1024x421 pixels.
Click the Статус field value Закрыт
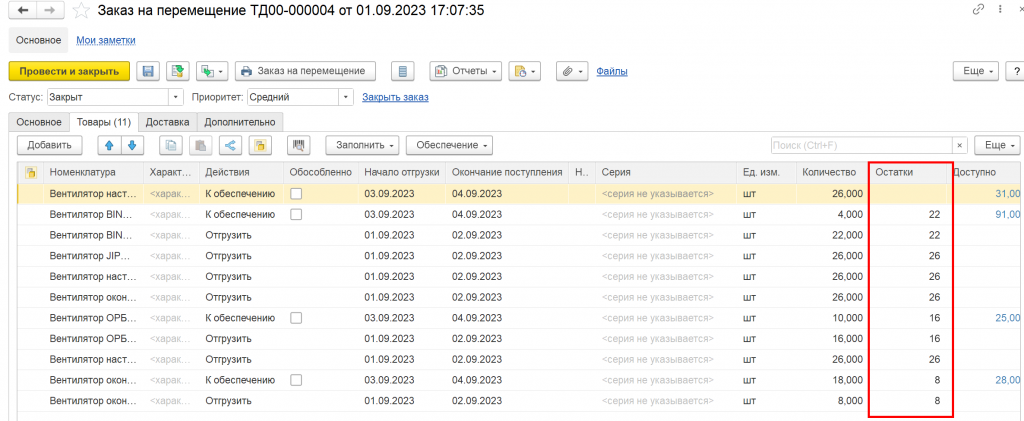(108, 97)
